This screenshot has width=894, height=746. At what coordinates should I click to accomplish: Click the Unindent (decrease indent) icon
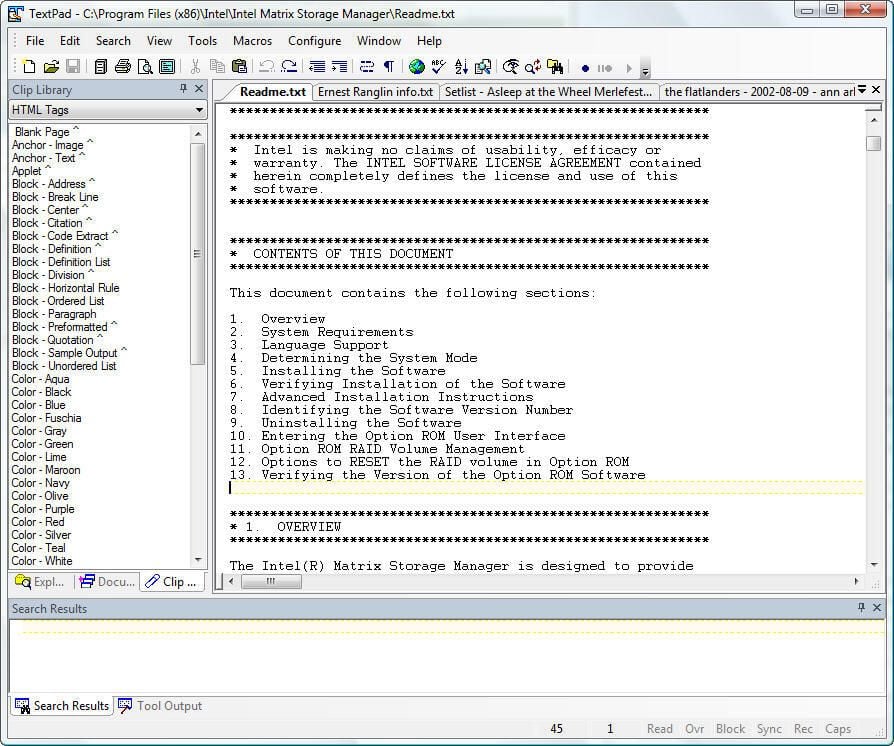click(x=317, y=67)
